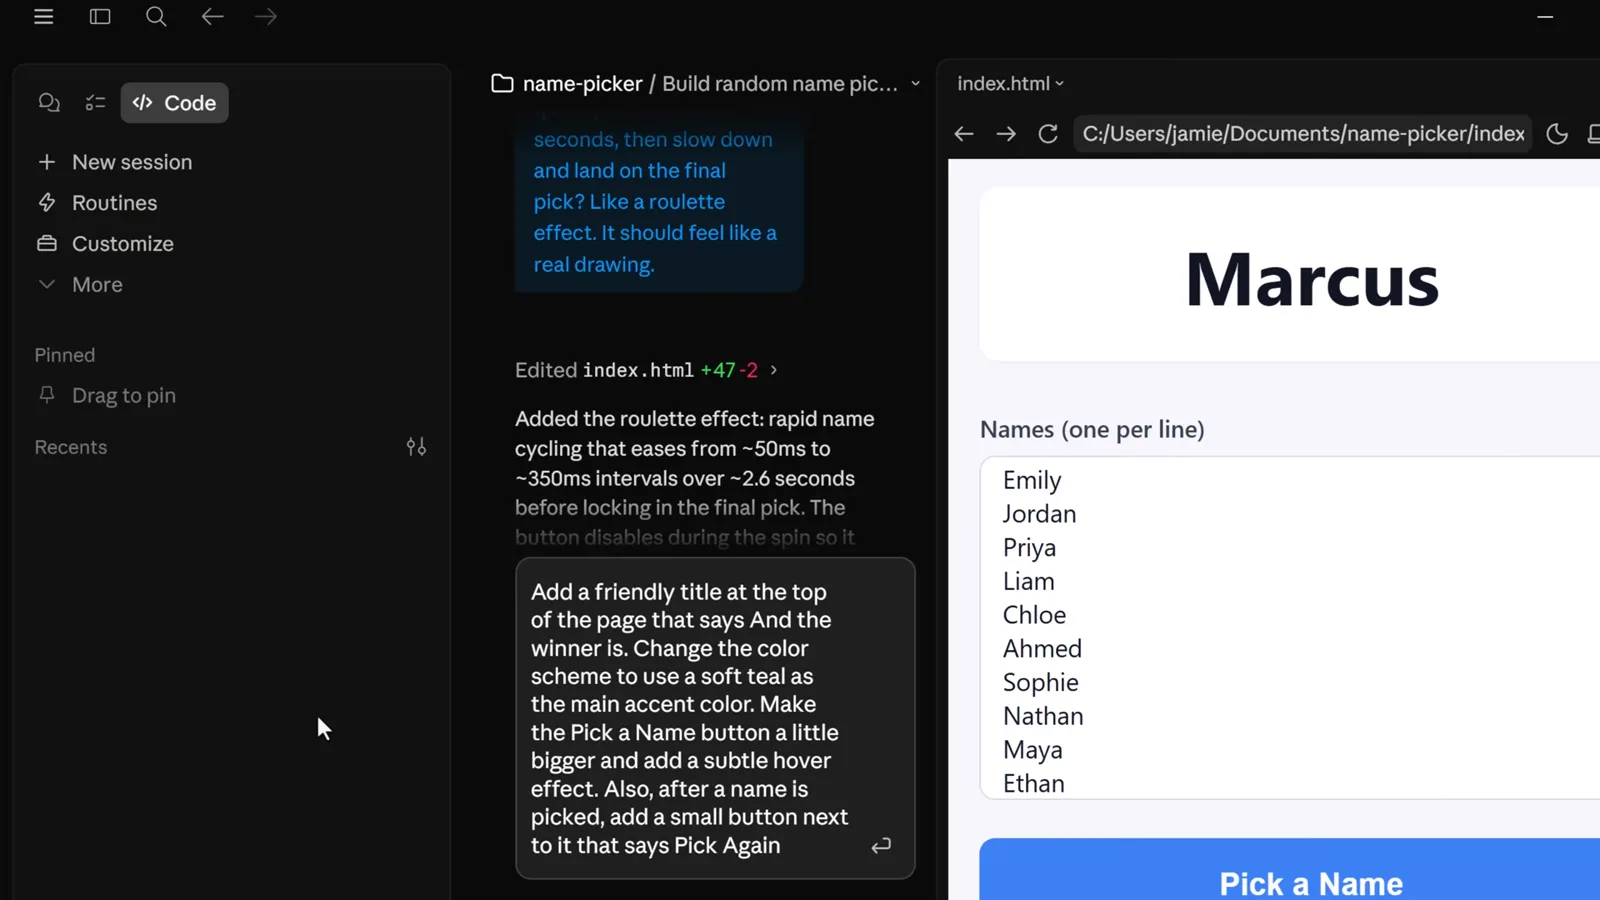Click the Names (one per line) label

(1092, 430)
